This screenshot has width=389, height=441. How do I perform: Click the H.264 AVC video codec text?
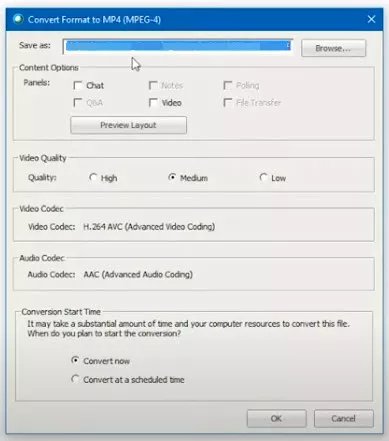[x=149, y=227]
